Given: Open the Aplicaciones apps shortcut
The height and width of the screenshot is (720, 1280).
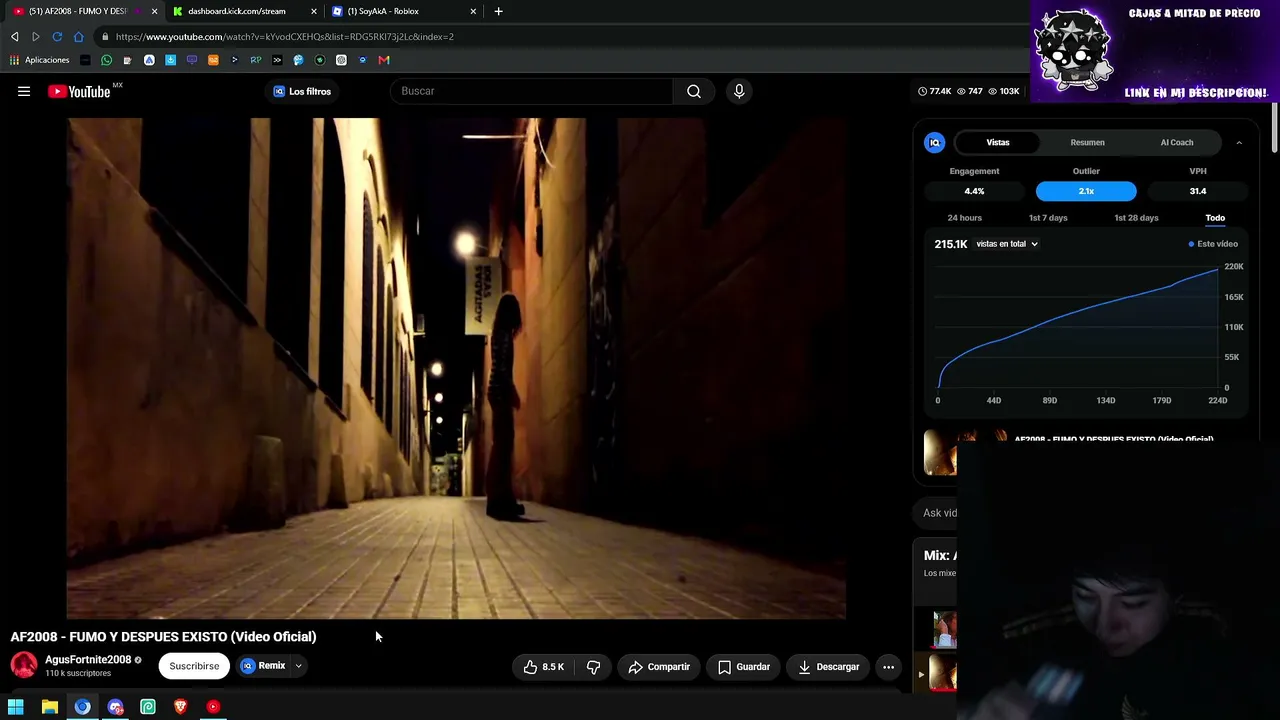Looking at the screenshot, I should tap(40, 60).
